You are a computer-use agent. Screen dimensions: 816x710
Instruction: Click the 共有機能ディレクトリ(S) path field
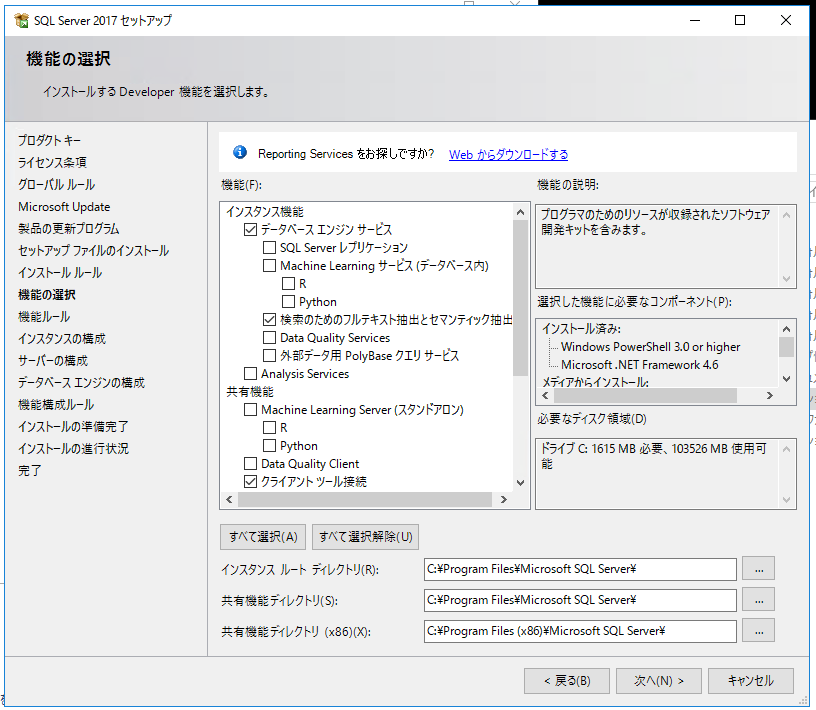coord(580,600)
